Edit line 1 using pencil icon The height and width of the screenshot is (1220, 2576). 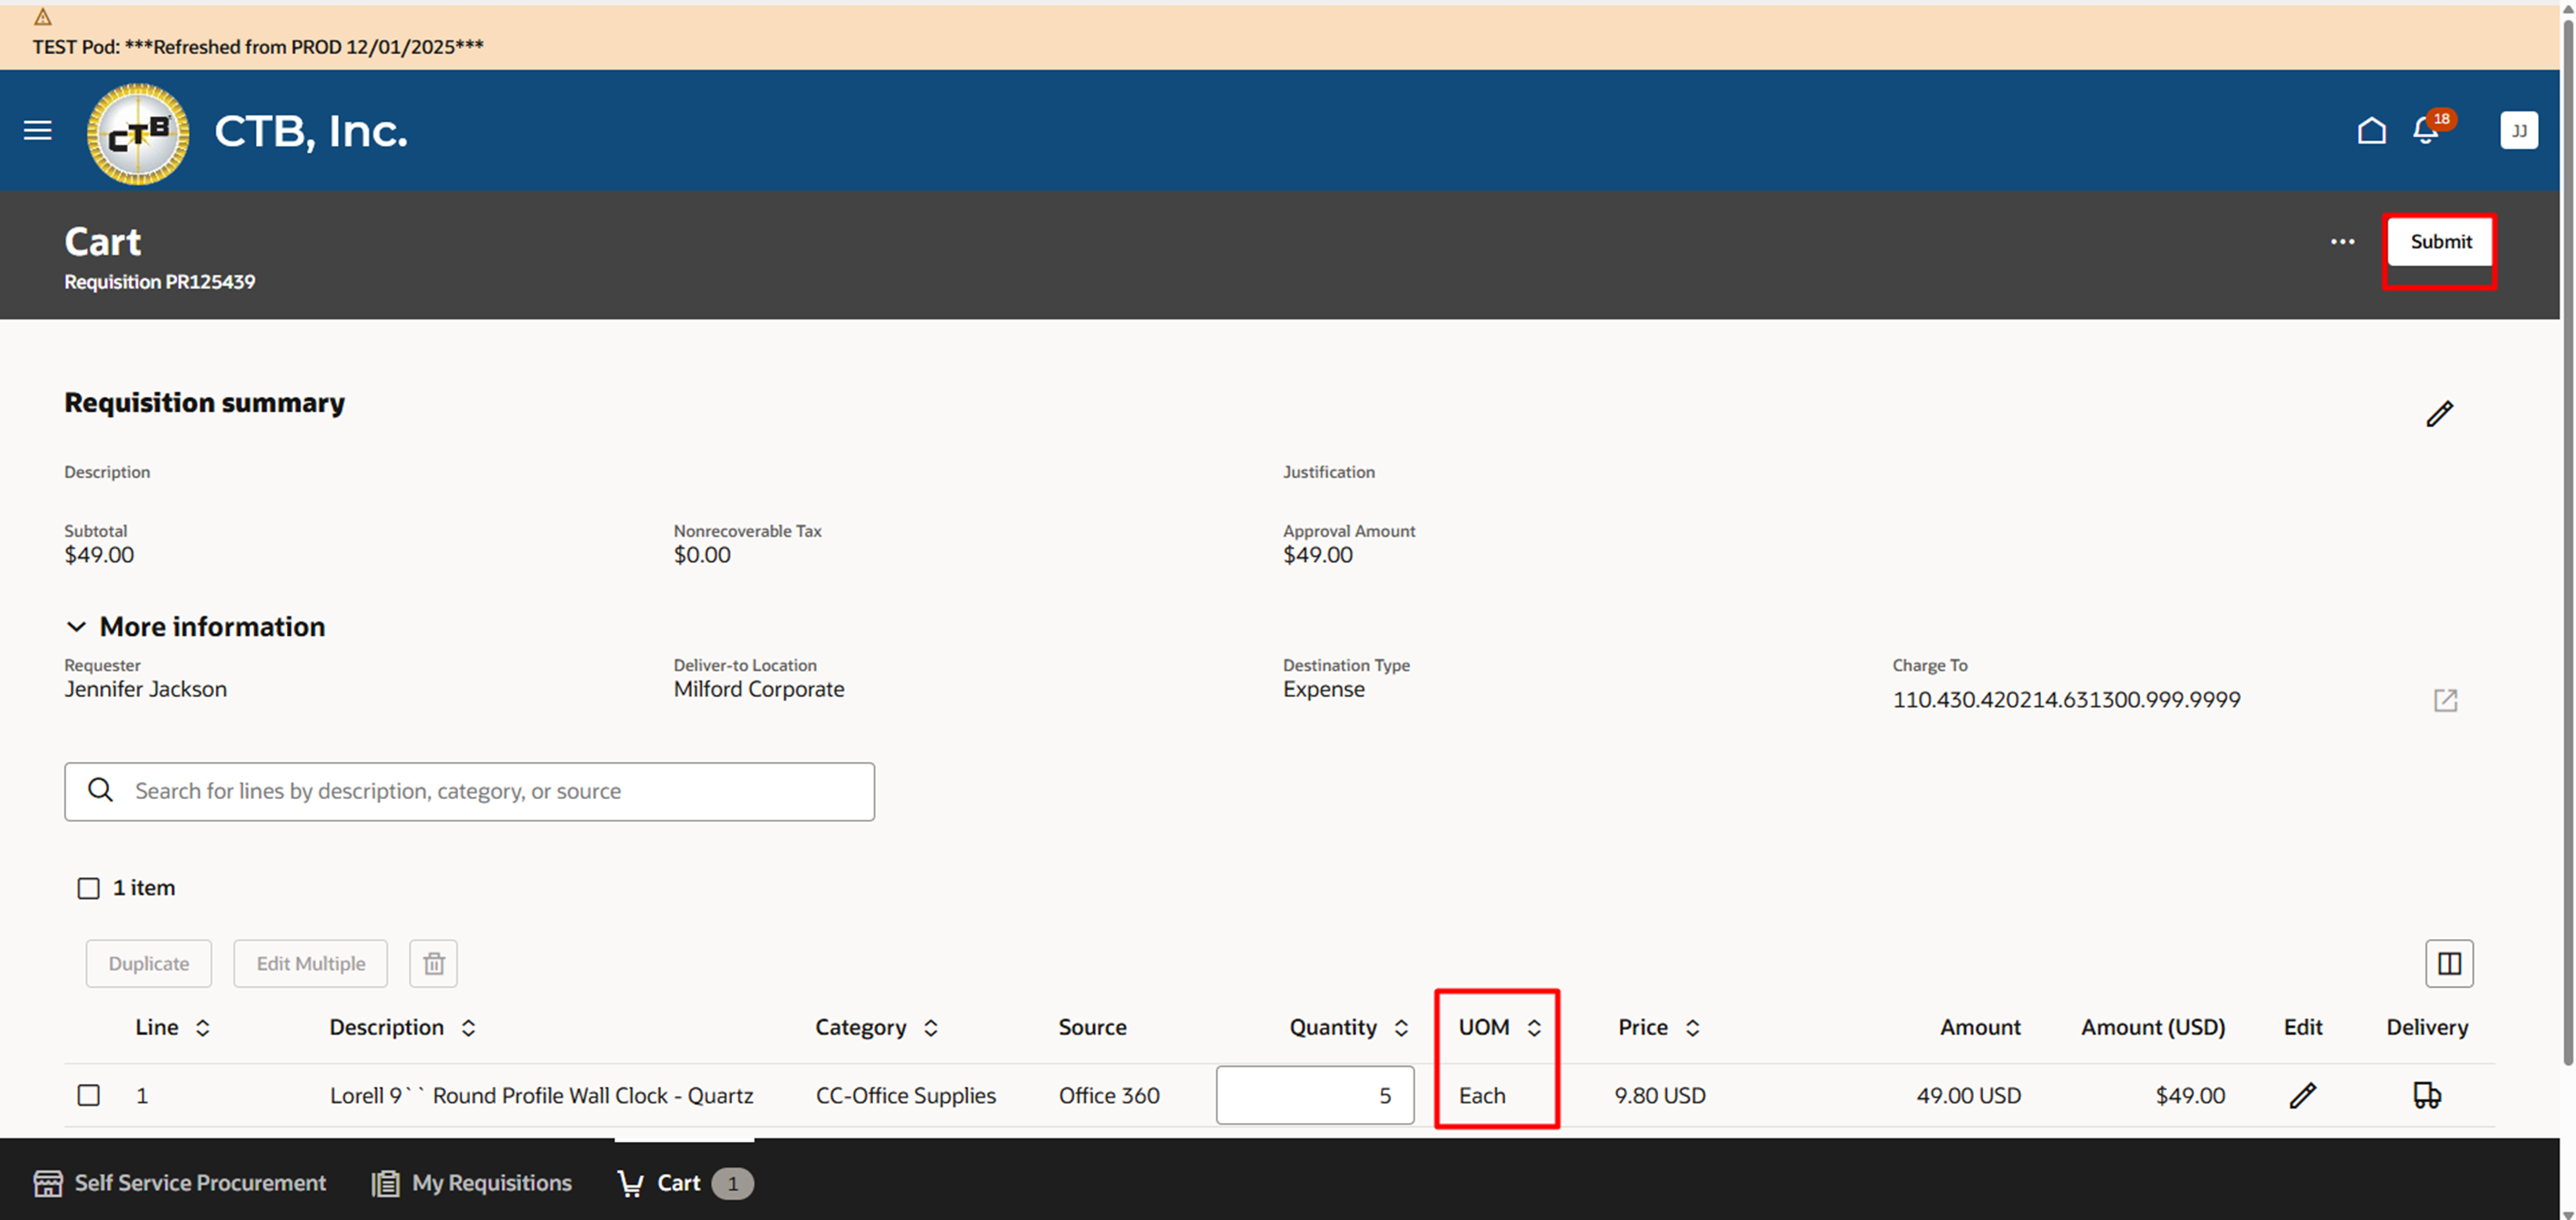(2302, 1095)
